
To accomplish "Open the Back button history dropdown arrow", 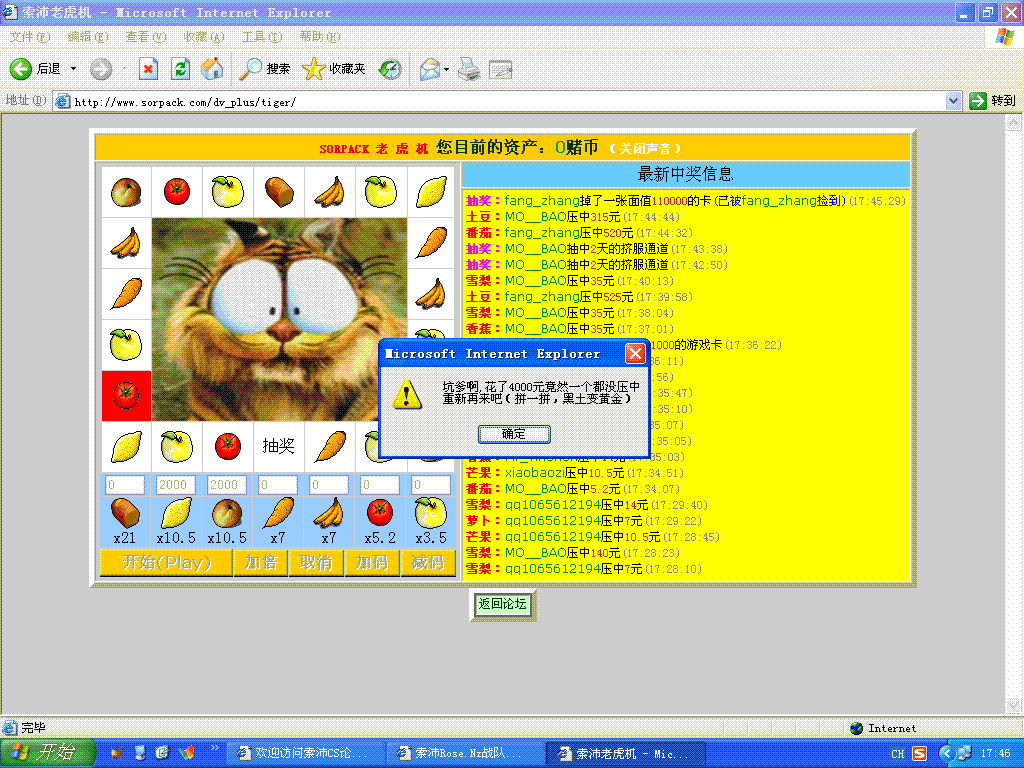I will click(73, 69).
